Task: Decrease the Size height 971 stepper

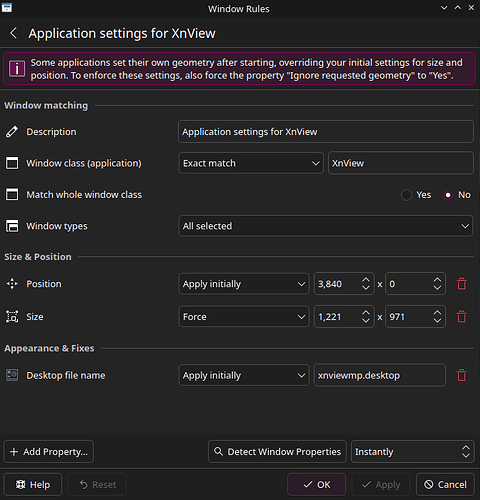Action: pos(437,321)
